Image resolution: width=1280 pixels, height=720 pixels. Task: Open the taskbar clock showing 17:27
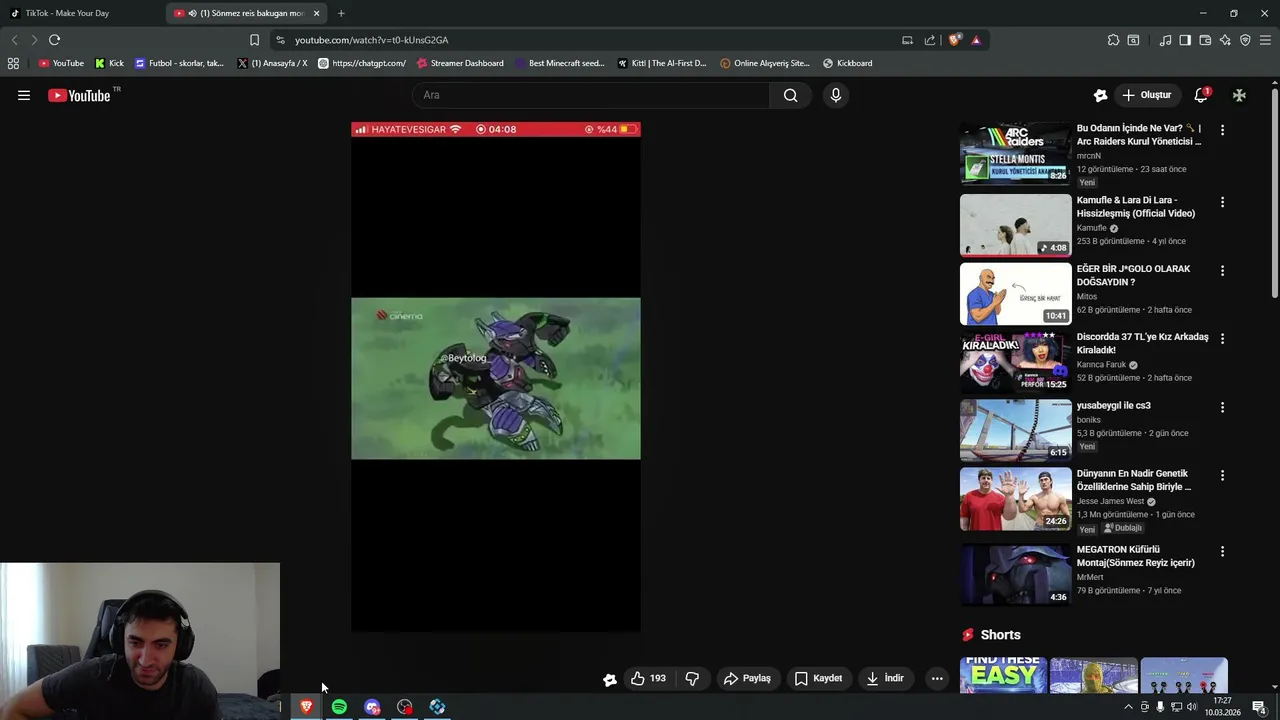click(x=1222, y=707)
